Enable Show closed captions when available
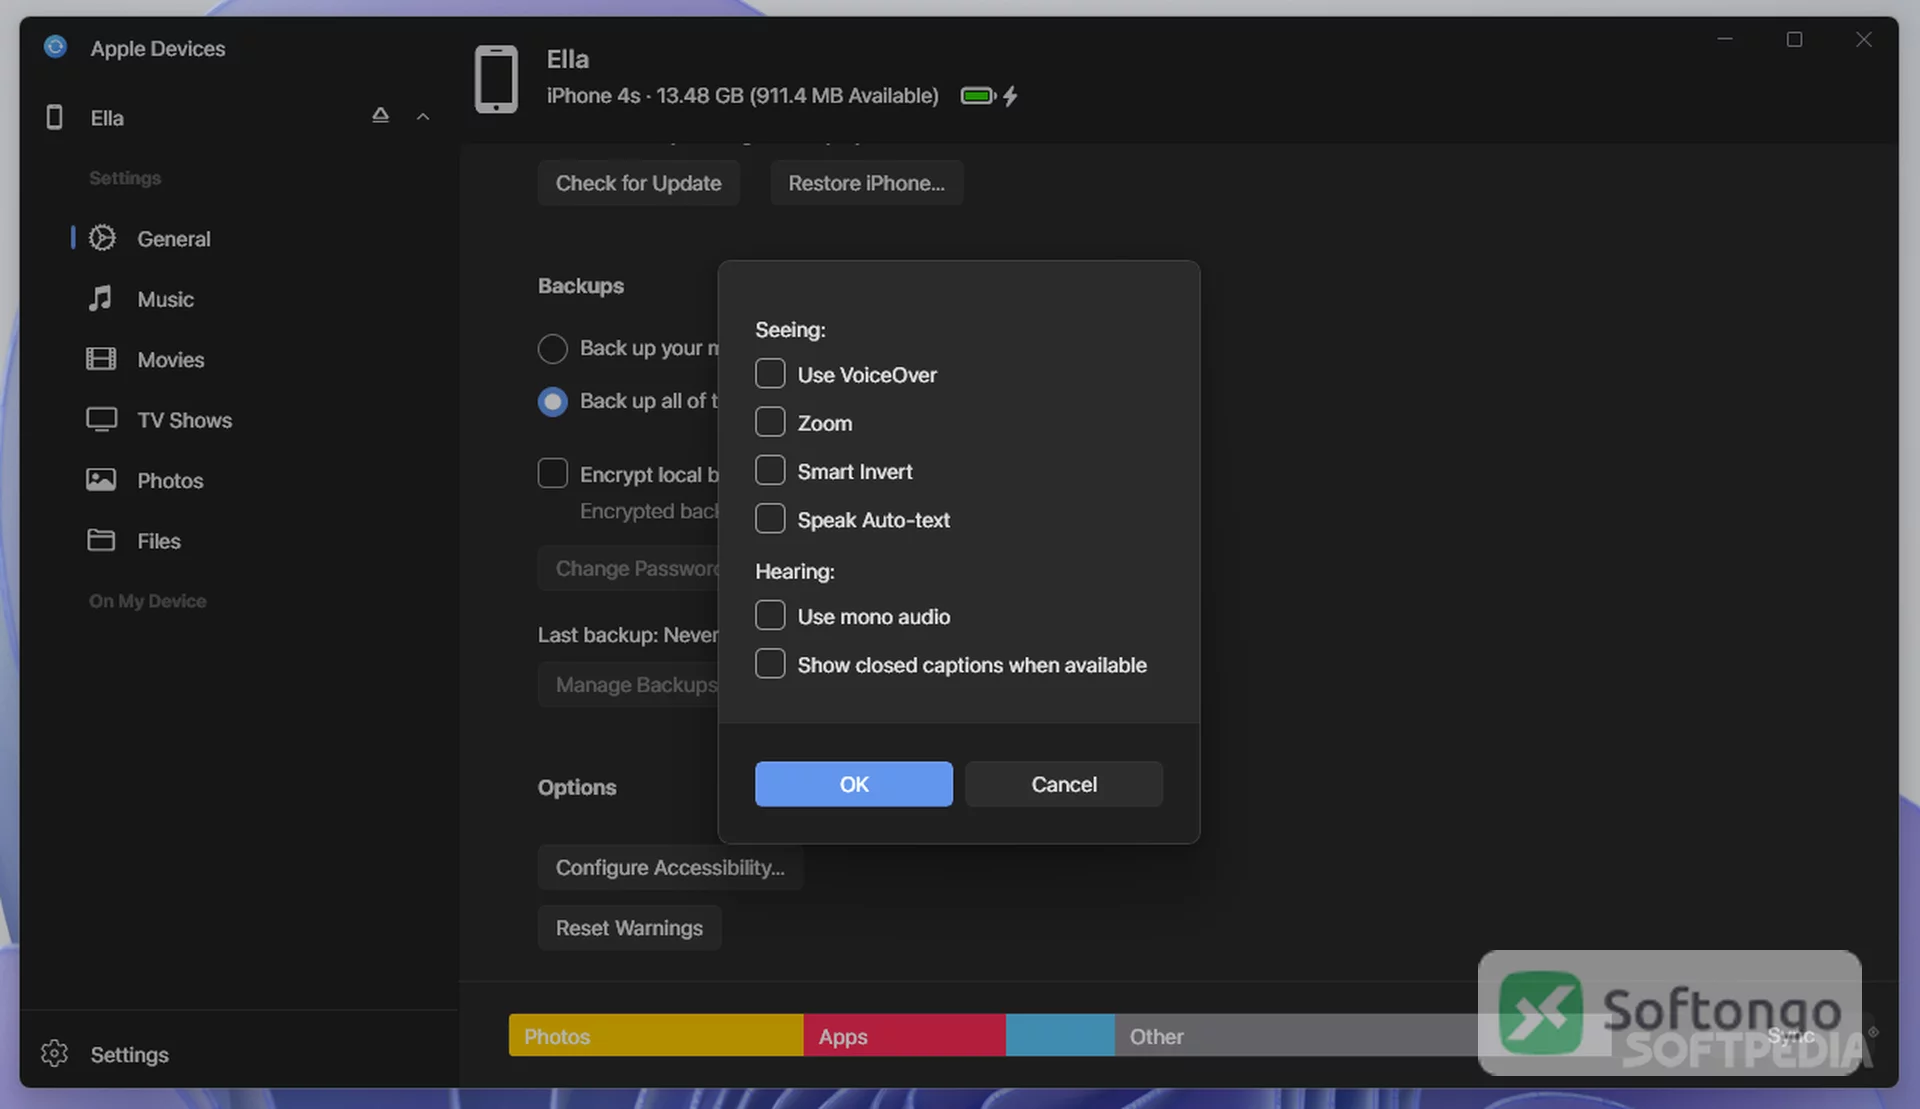The image size is (1920, 1109). 770,664
